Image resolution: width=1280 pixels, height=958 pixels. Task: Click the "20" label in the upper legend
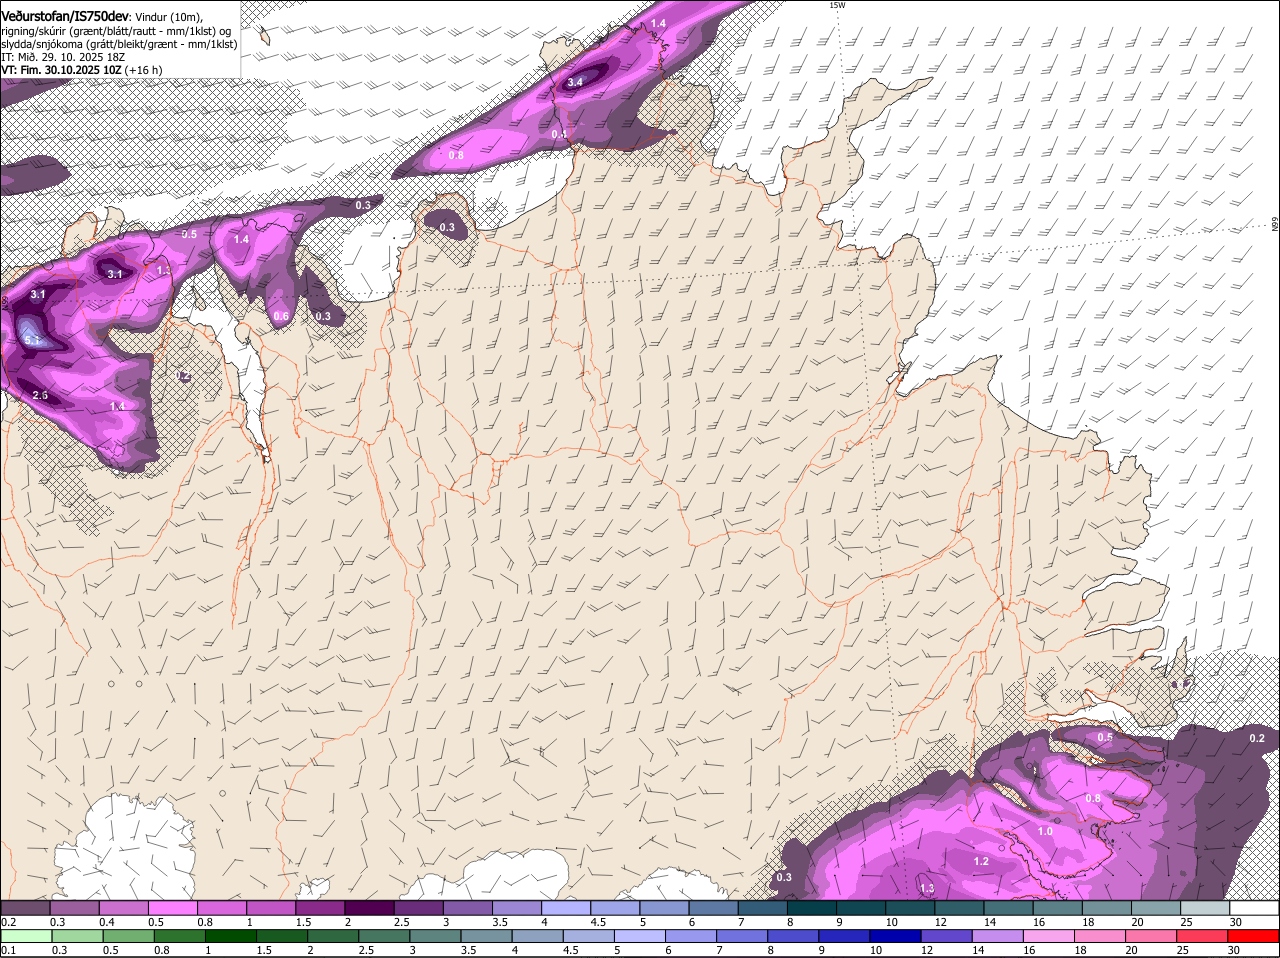[x=1138, y=922]
